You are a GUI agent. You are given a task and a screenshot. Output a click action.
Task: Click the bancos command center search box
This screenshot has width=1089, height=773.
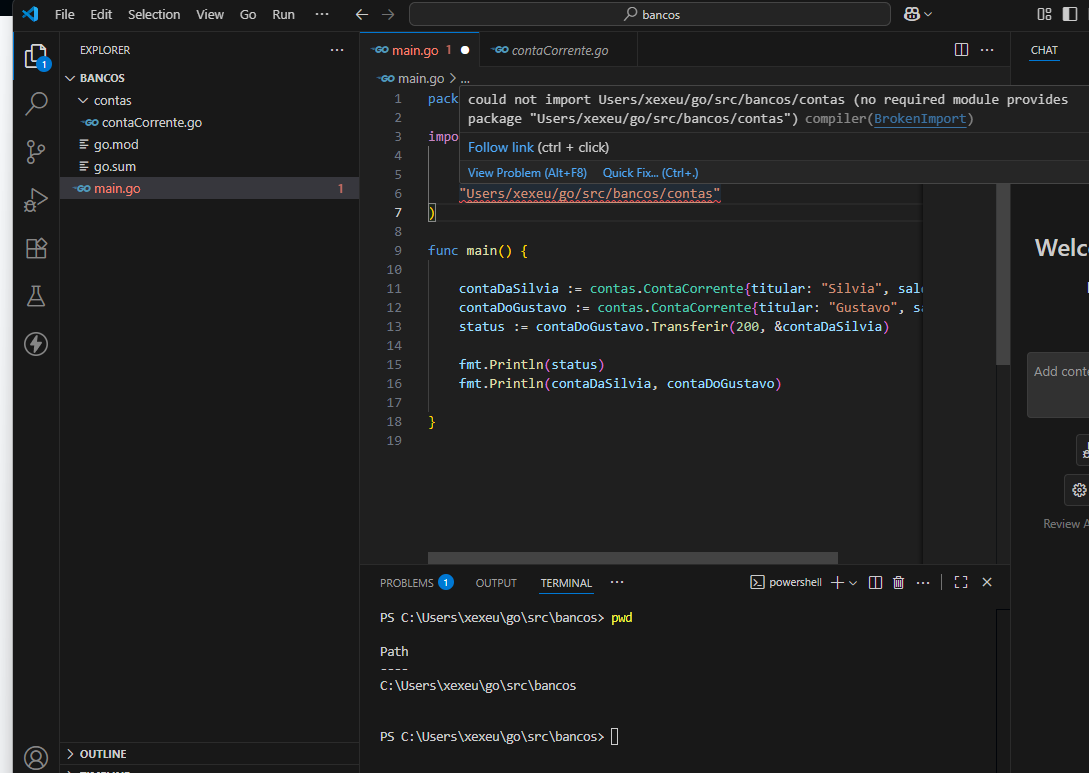point(649,14)
